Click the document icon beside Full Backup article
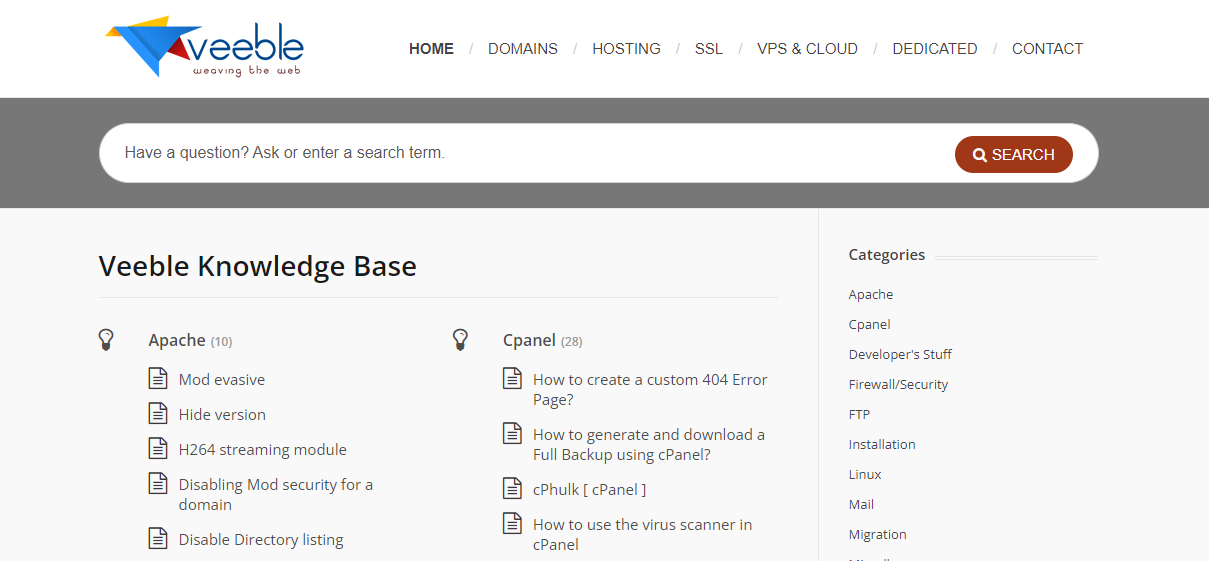1209x561 pixels. (512, 434)
